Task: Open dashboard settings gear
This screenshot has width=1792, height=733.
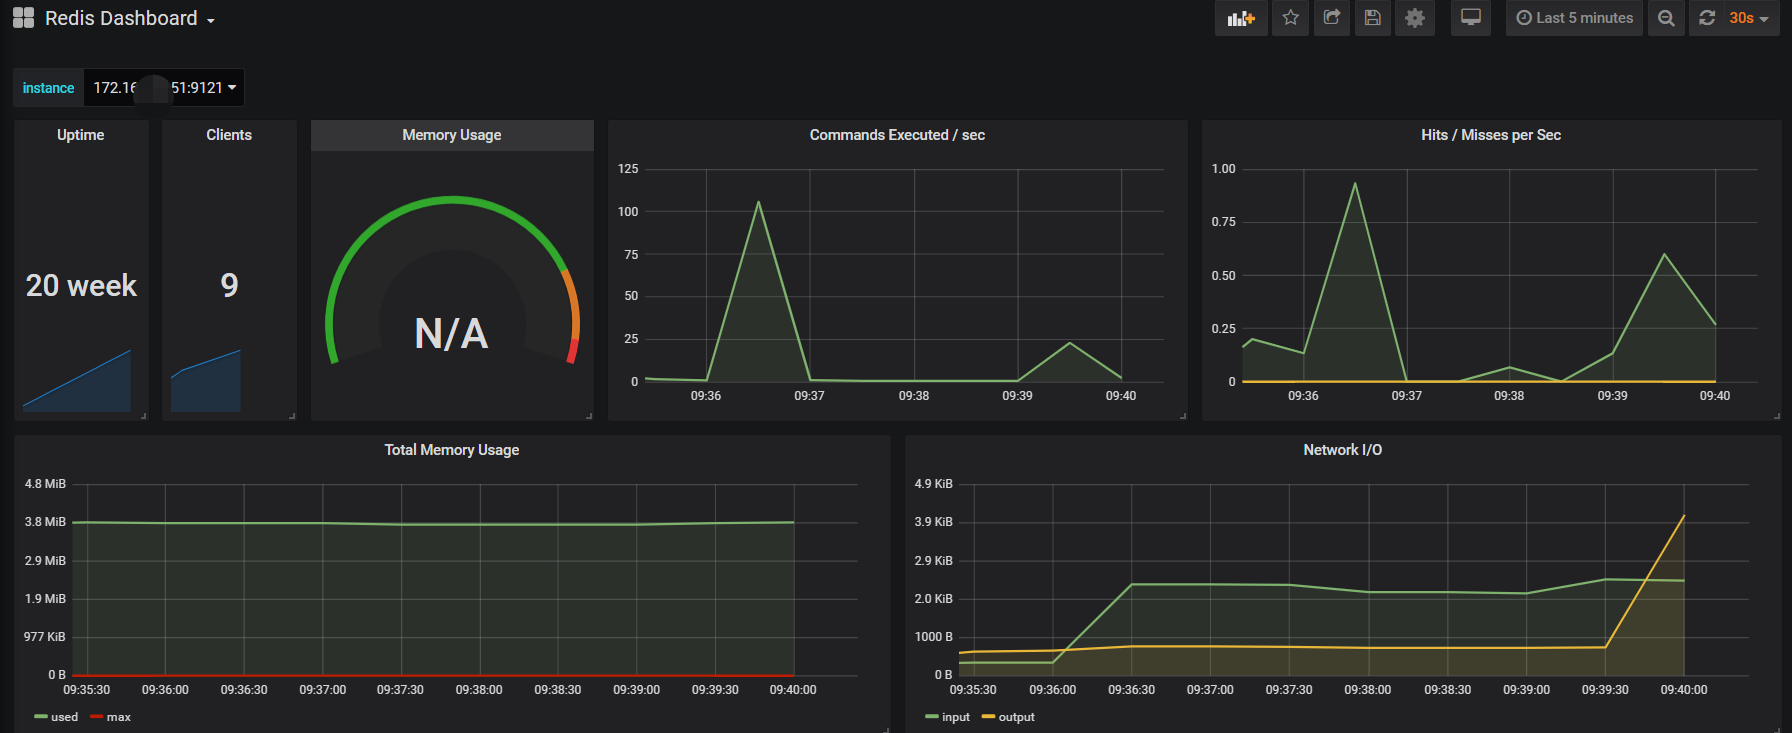Action: [1415, 18]
